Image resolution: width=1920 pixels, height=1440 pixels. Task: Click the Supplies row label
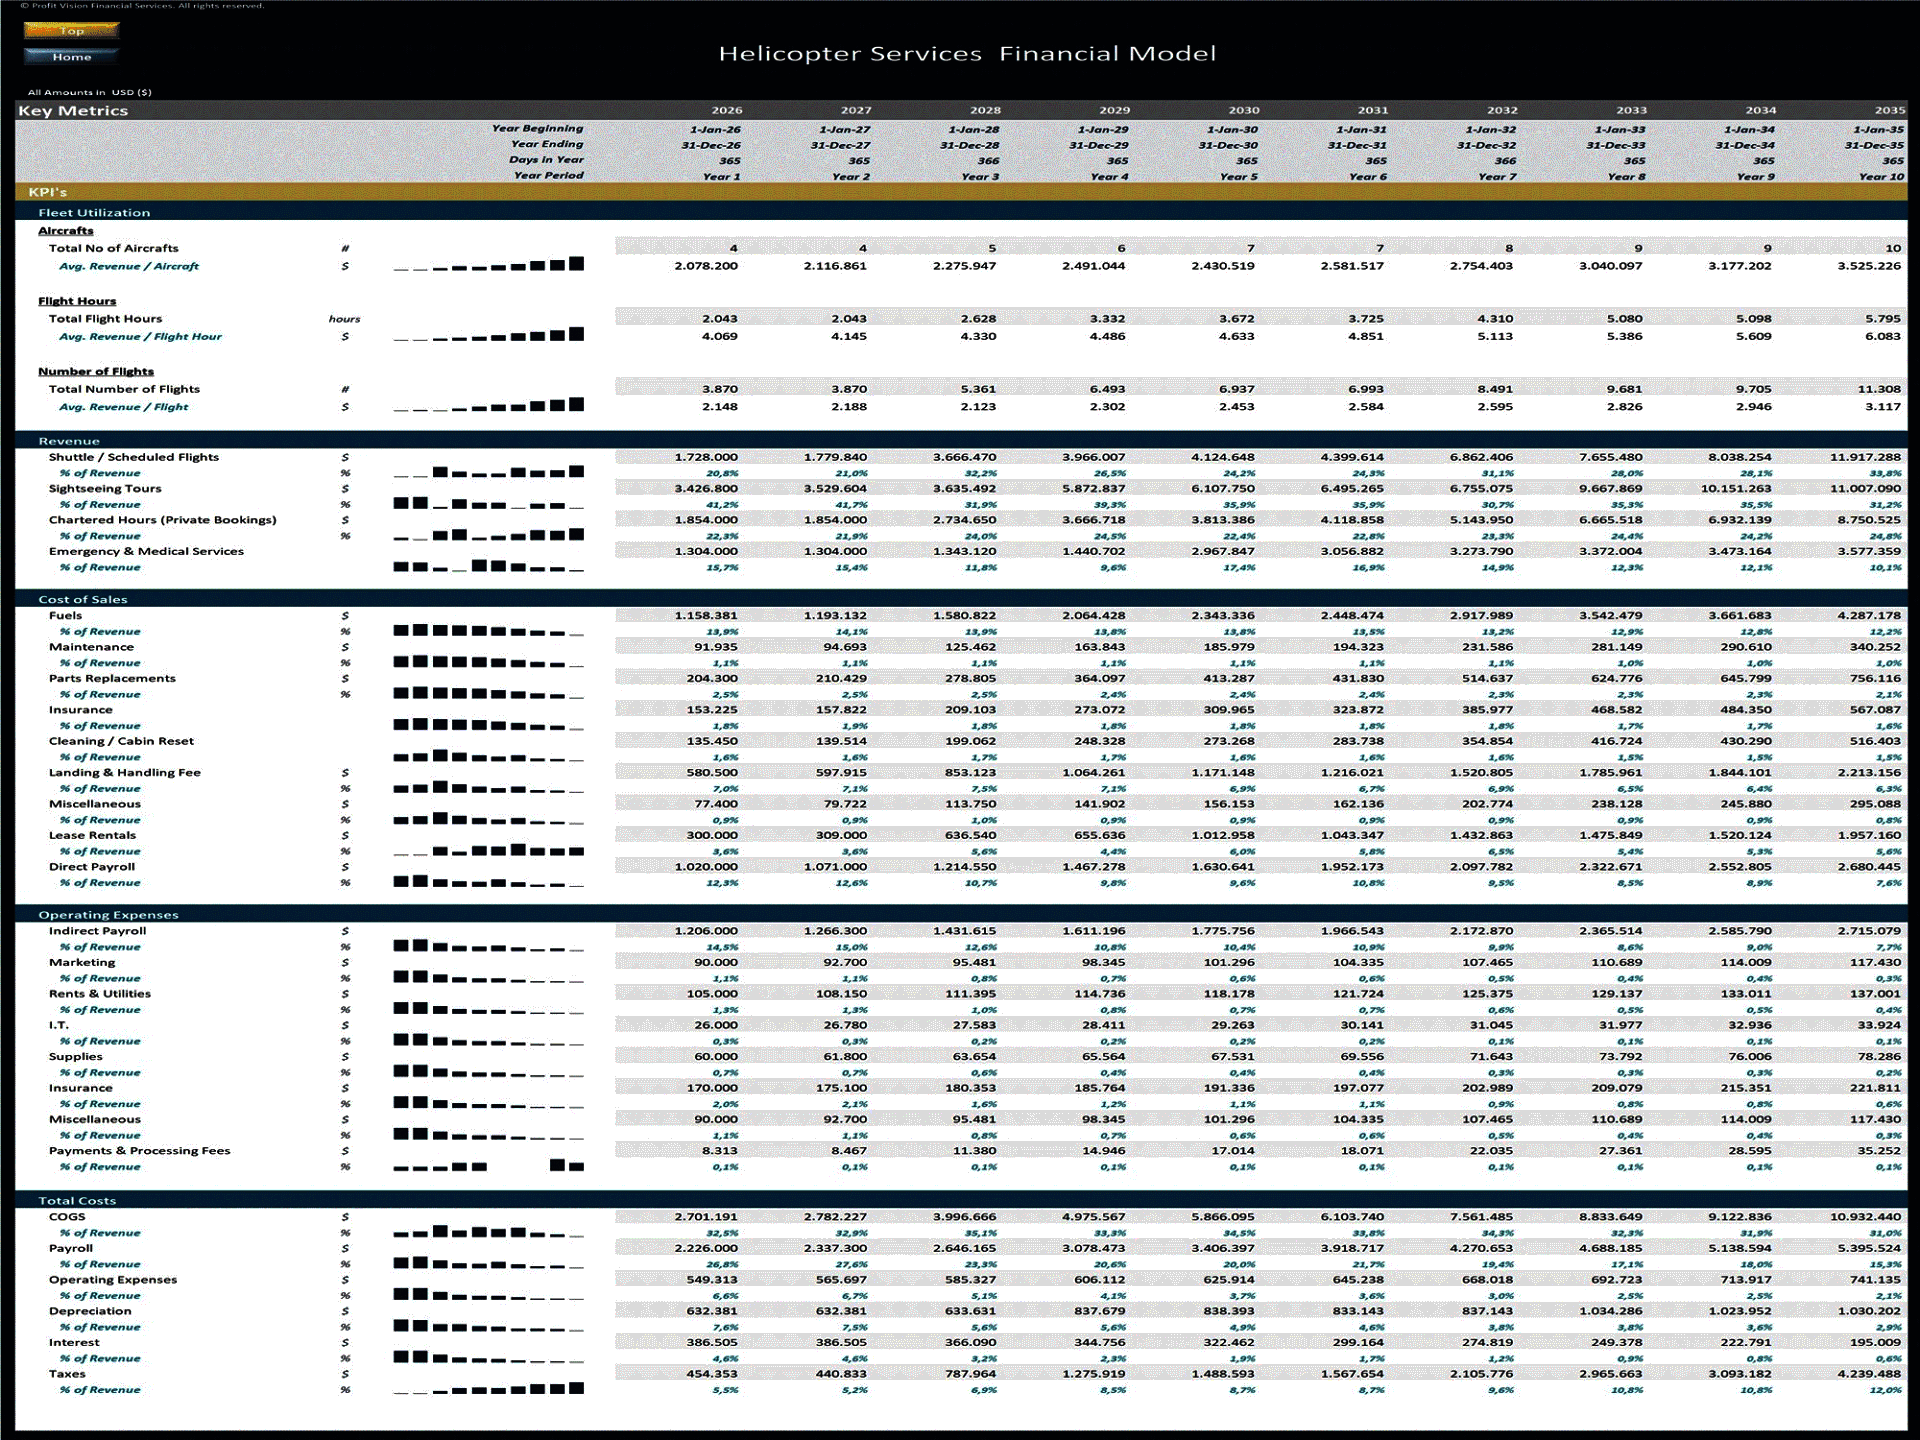tap(76, 1058)
